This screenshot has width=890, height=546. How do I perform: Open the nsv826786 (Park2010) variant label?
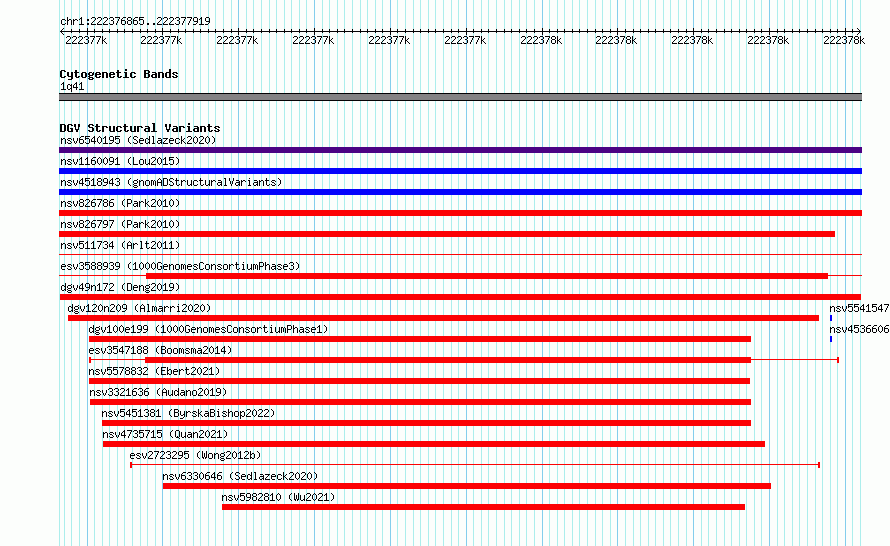(120, 203)
